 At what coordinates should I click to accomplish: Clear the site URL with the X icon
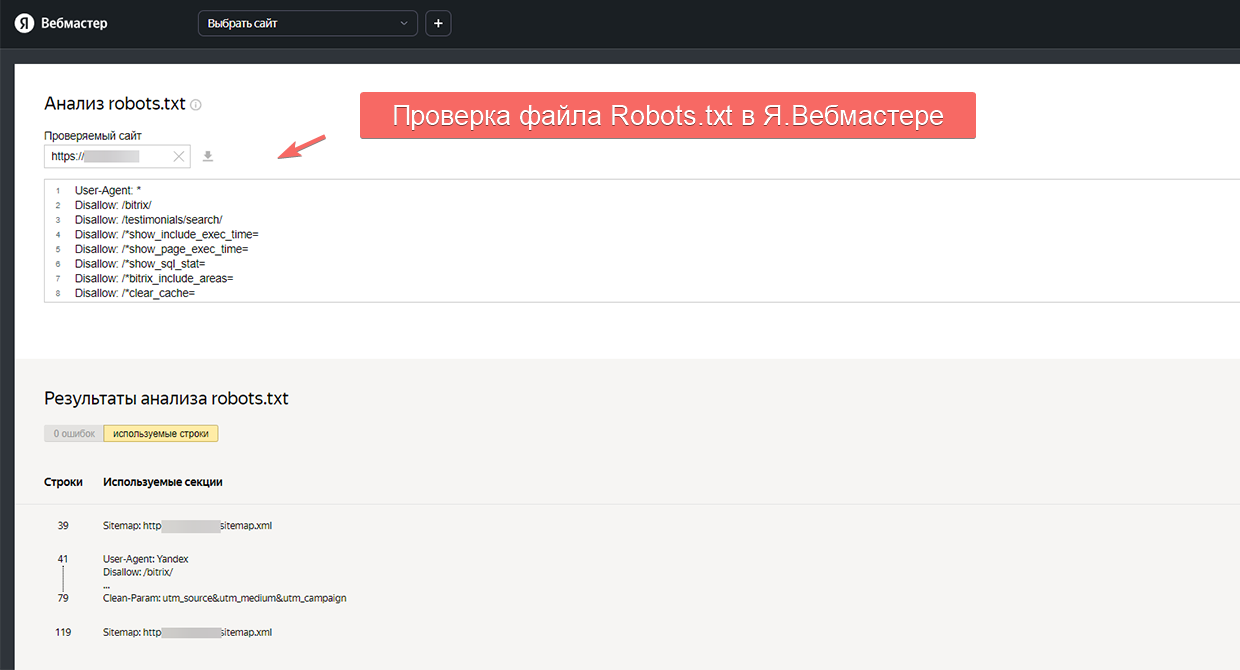tap(179, 156)
